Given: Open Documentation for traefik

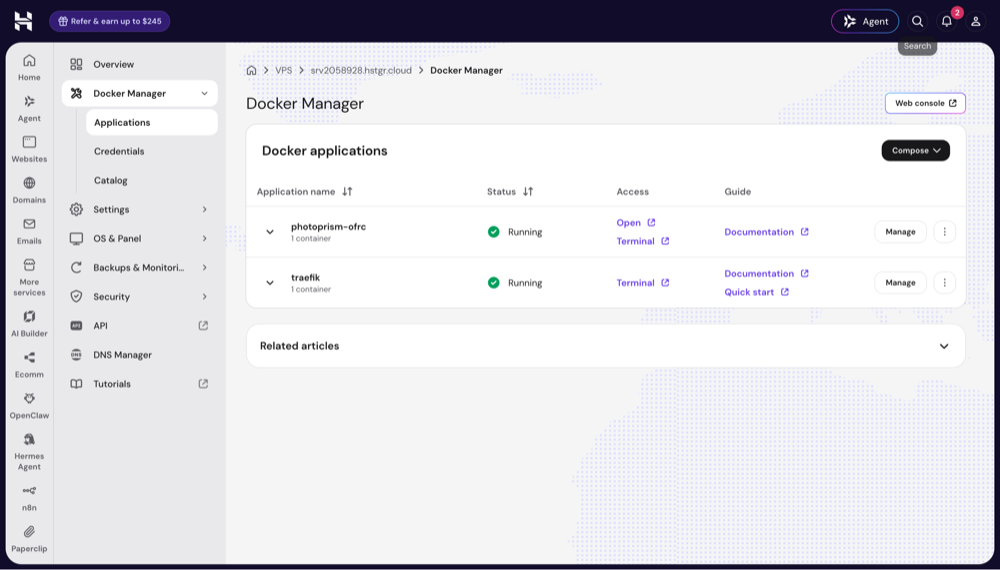Looking at the screenshot, I should pos(766,274).
